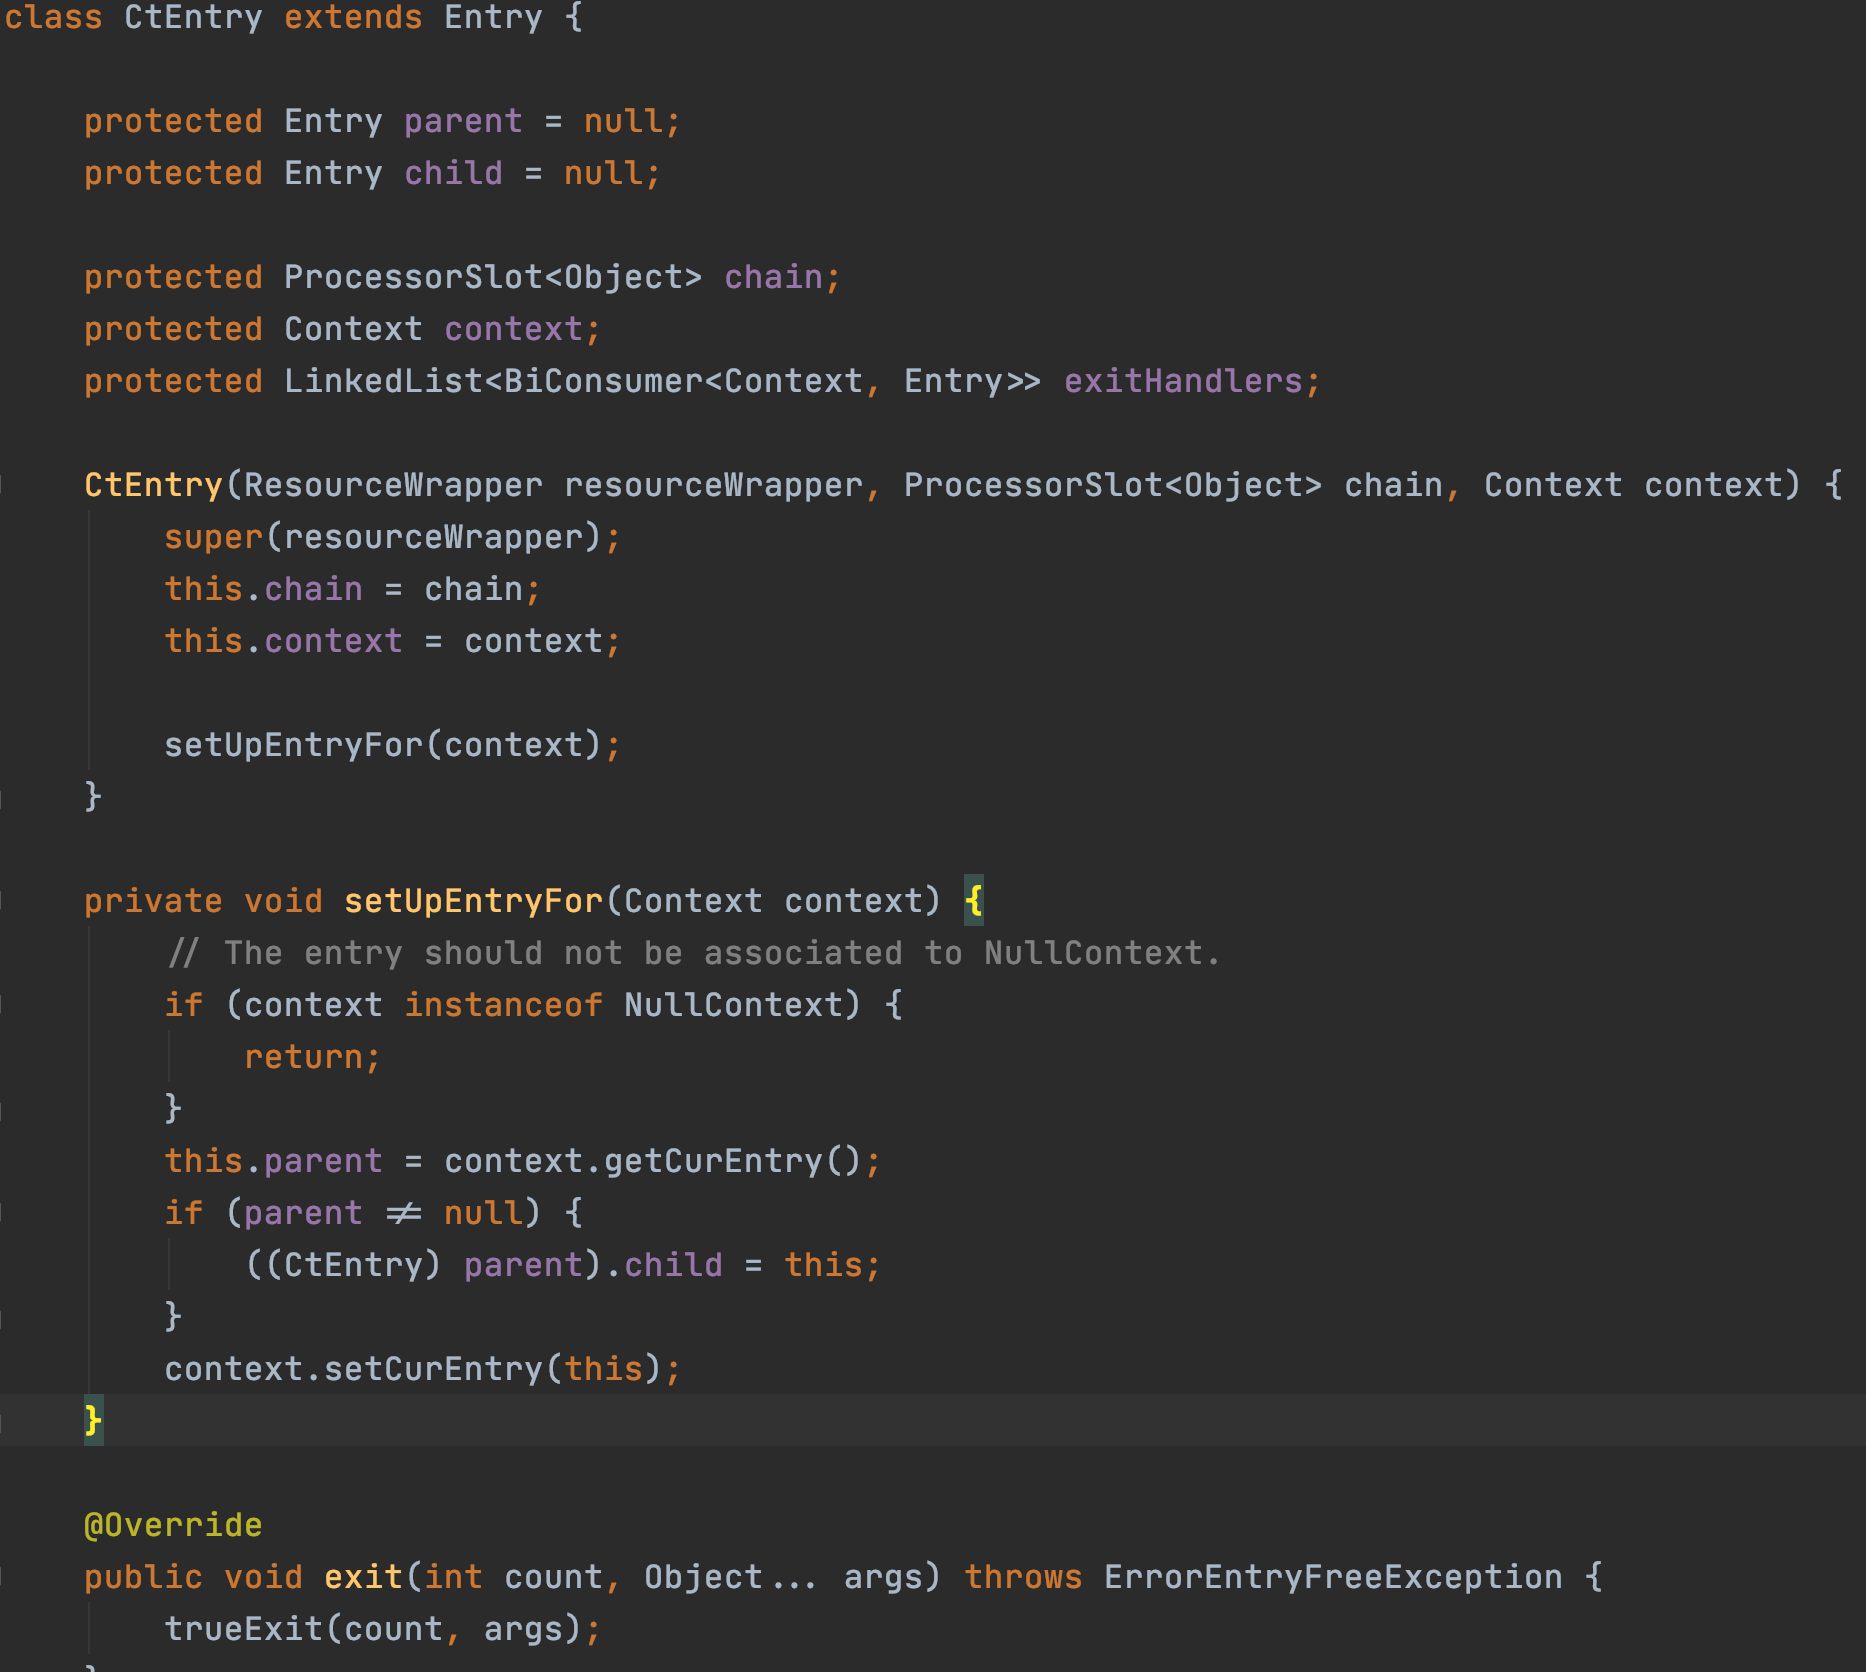1866x1672 pixels.
Task: Click the comment about NullContext
Action: [693, 954]
